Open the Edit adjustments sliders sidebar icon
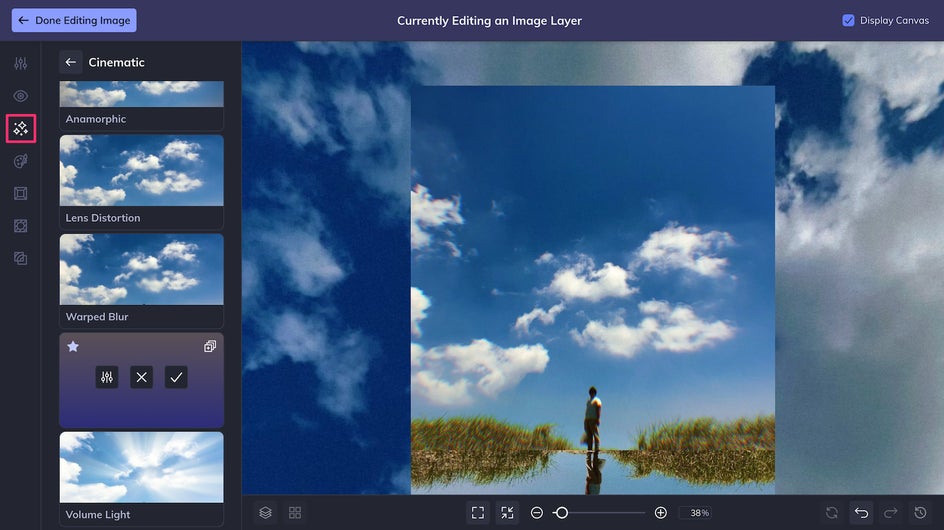944x530 pixels. coord(20,63)
